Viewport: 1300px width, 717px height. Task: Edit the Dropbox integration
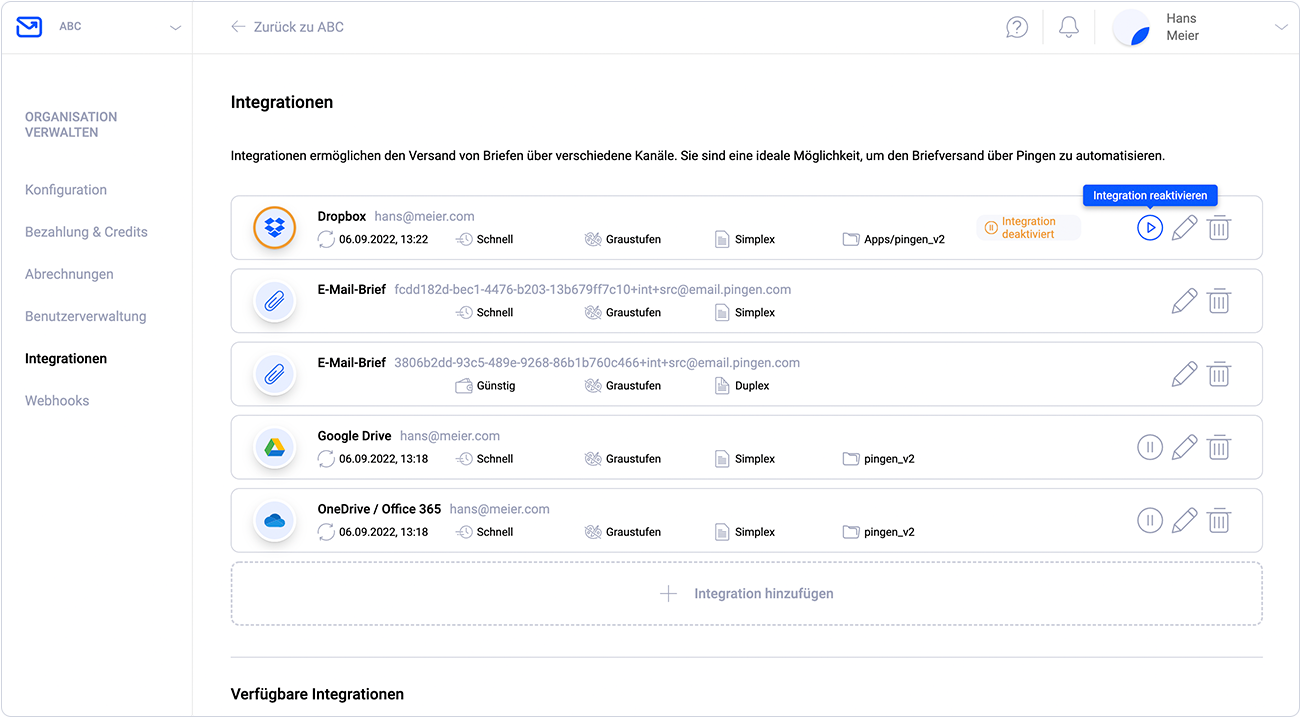tap(1184, 228)
